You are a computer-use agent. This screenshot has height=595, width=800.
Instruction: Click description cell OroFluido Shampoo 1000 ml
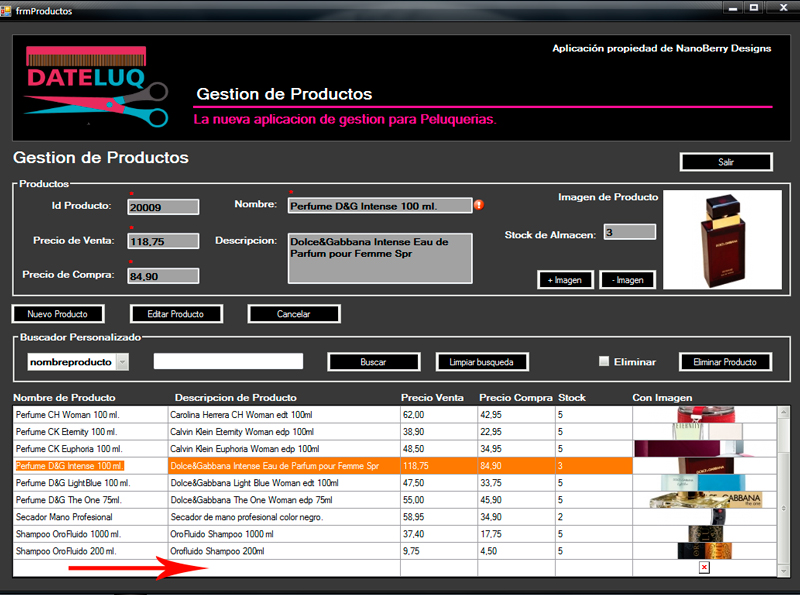(x=284, y=534)
